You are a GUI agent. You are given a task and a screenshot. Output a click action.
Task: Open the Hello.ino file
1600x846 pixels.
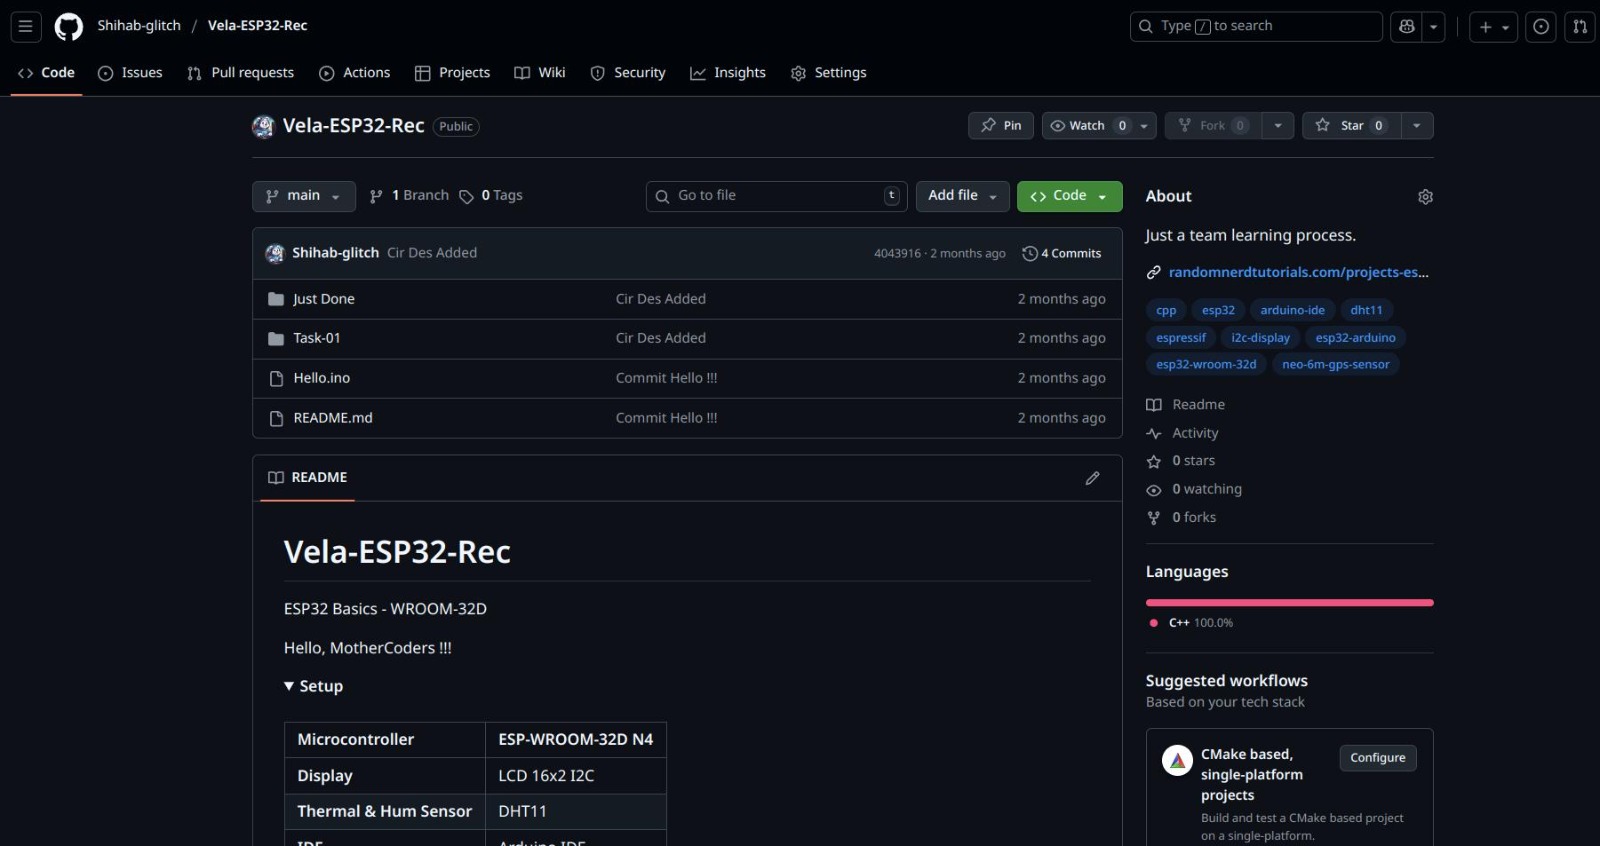(x=322, y=378)
